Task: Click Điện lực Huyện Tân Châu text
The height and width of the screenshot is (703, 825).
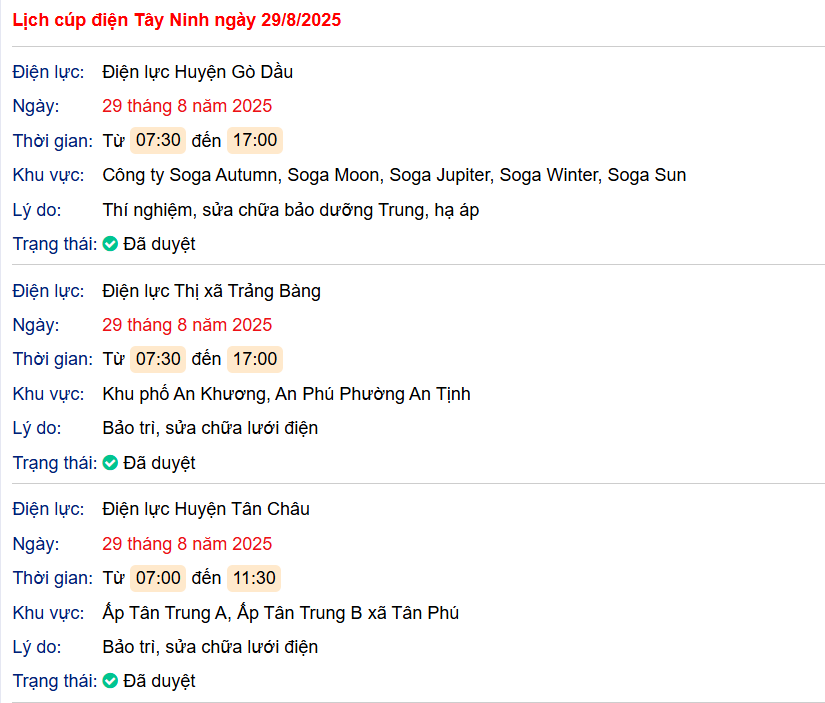Action: tap(206, 509)
